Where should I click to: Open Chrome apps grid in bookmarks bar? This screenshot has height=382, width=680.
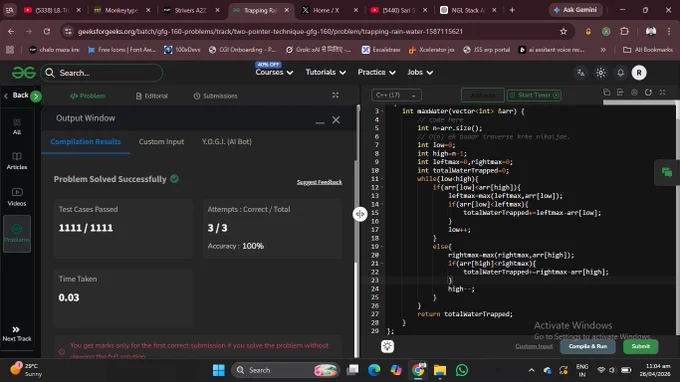coord(10,50)
